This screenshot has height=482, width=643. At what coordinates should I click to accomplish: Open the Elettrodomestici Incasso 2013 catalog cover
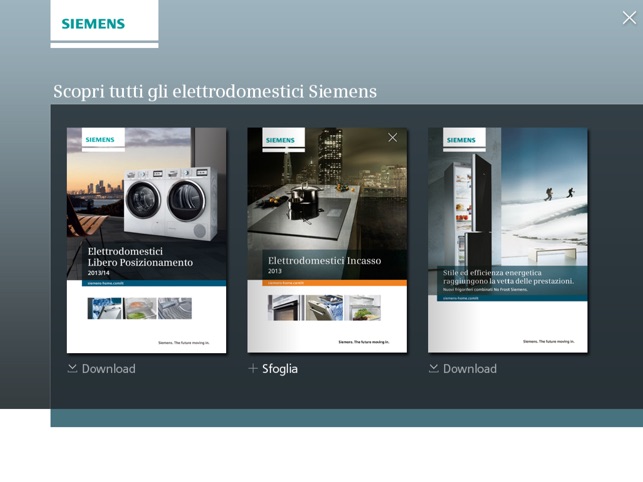point(327,240)
